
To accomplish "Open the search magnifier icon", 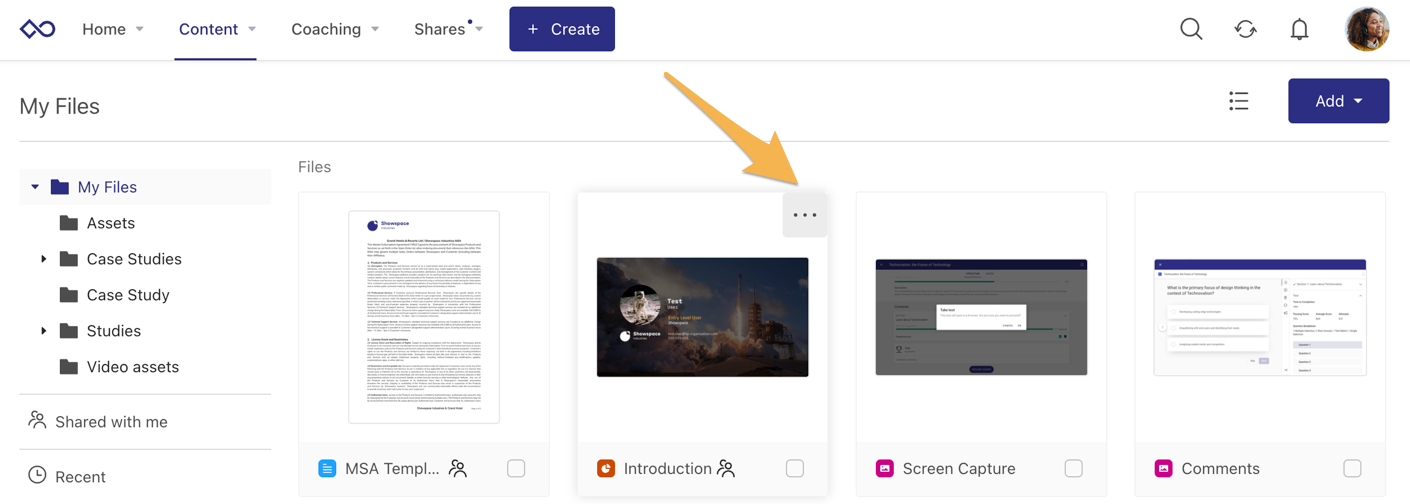I will coord(1191,29).
